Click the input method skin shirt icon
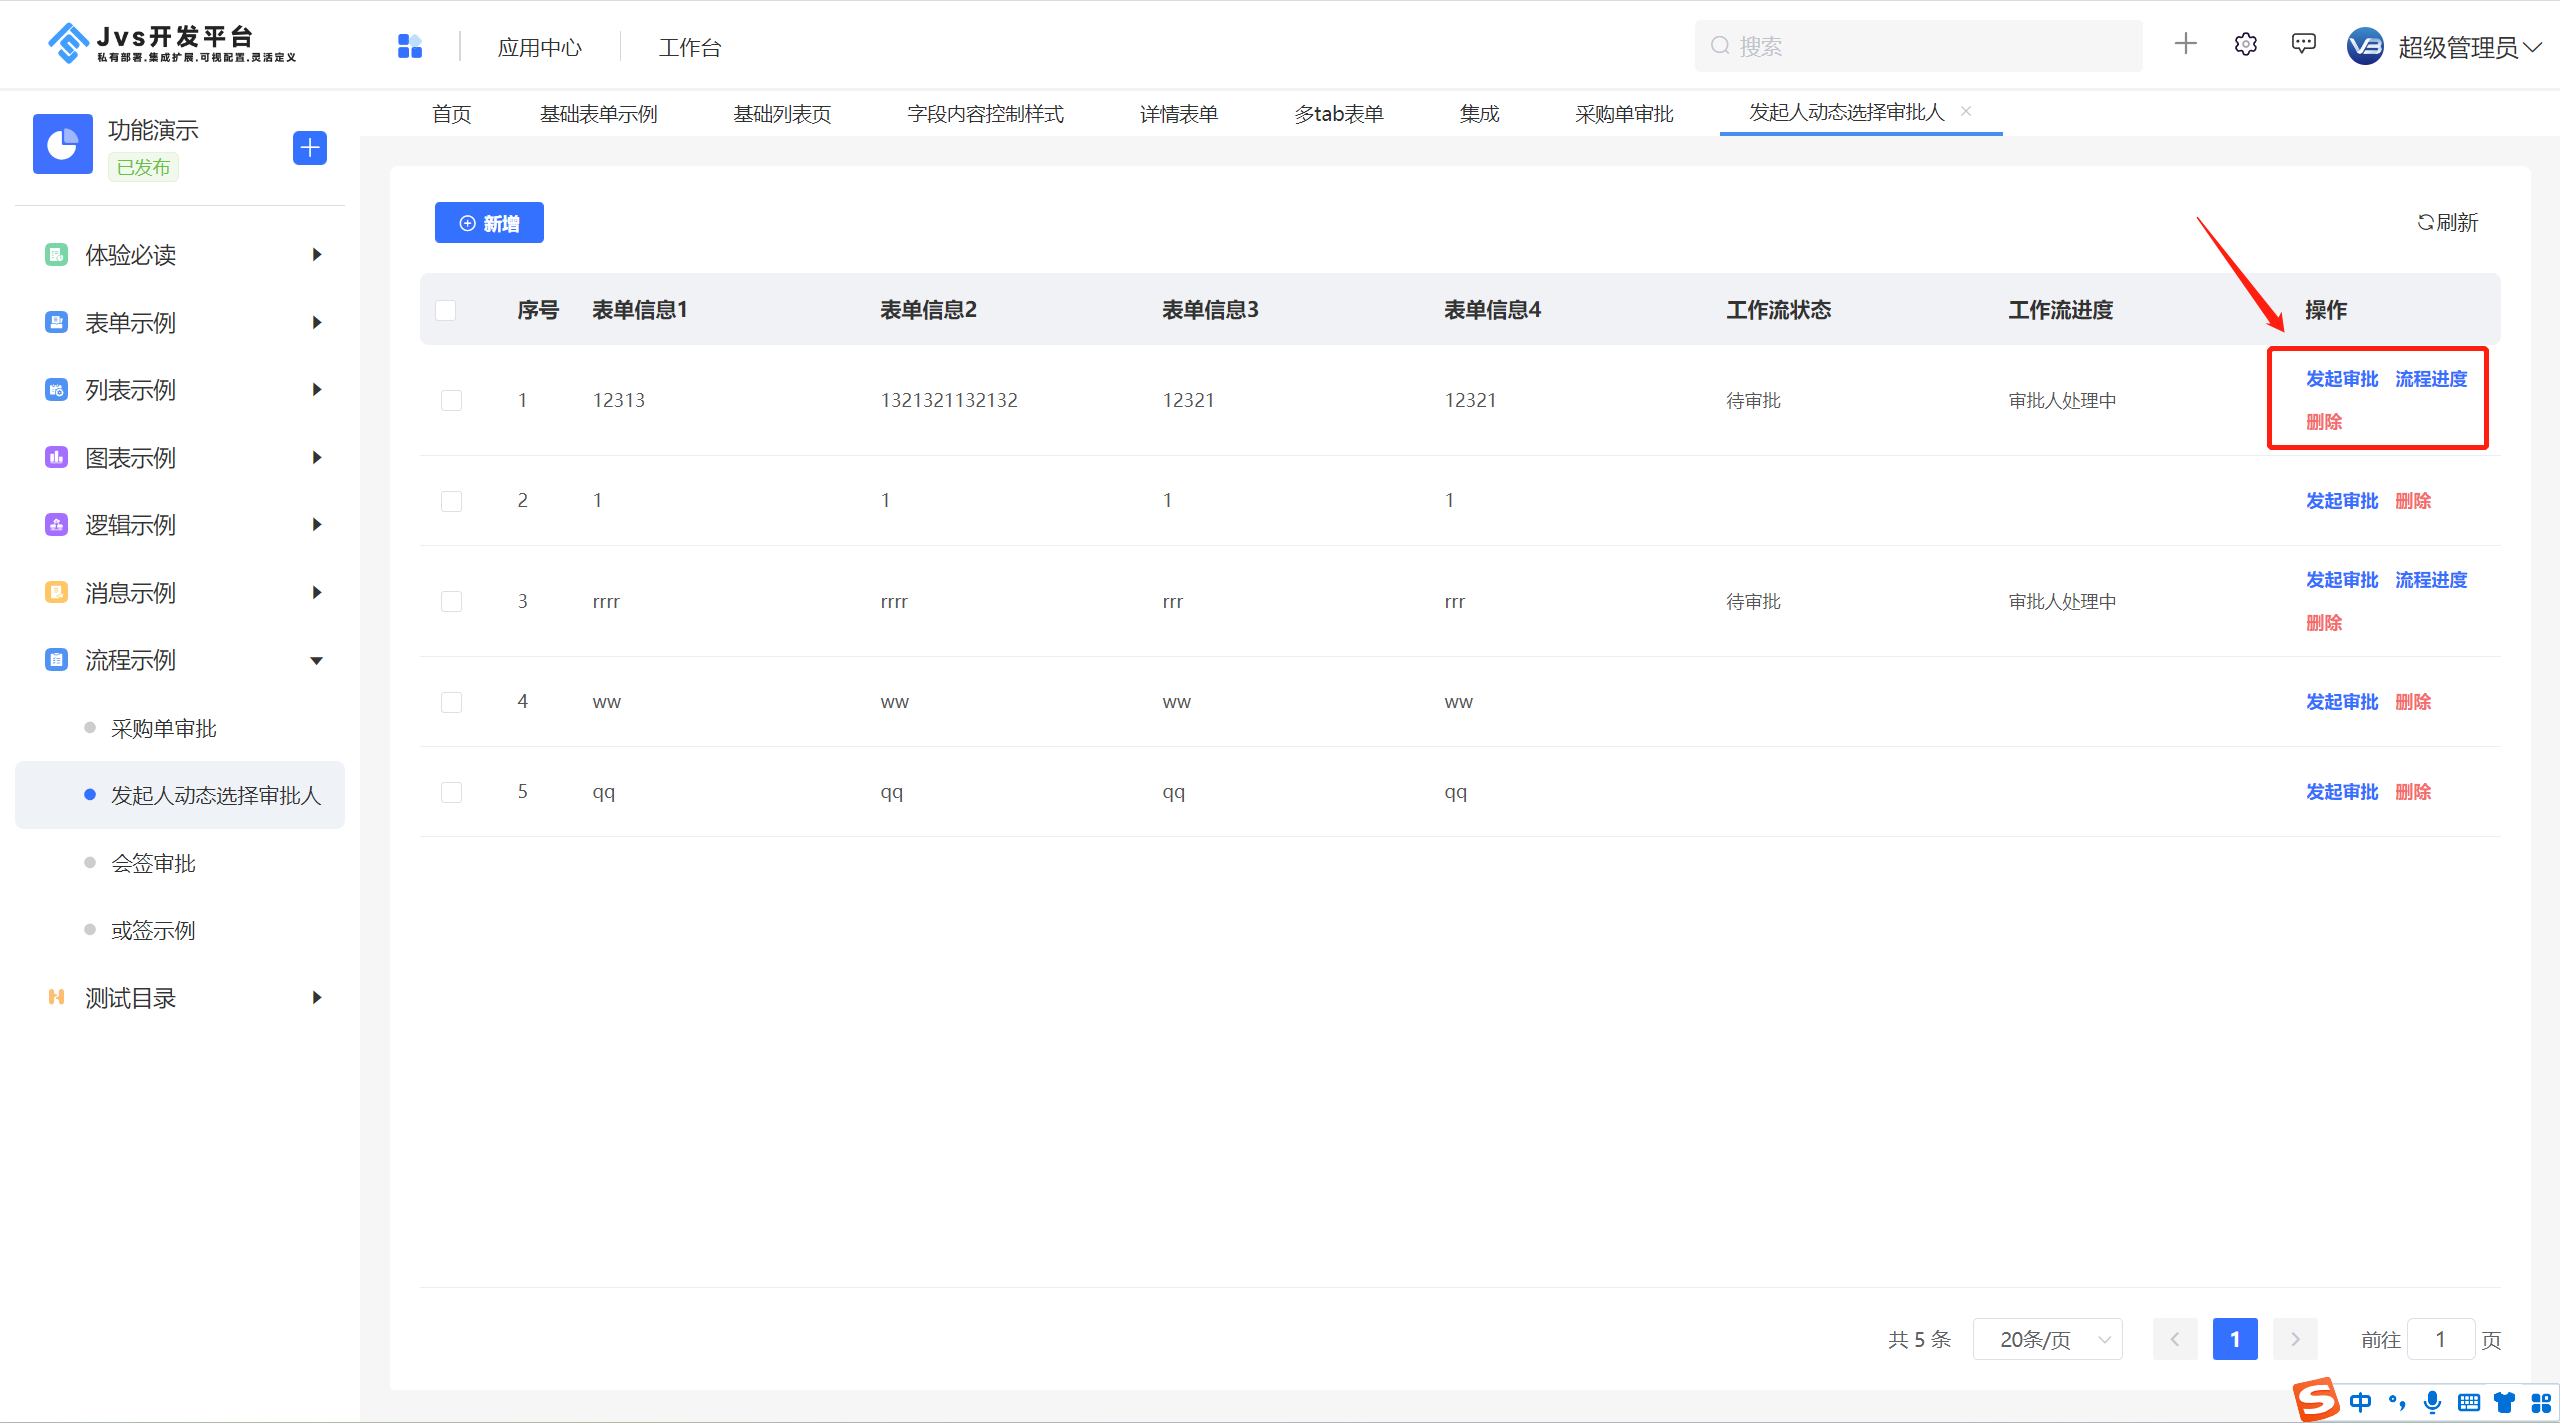This screenshot has height=1423, width=2560. coord(2505,1402)
